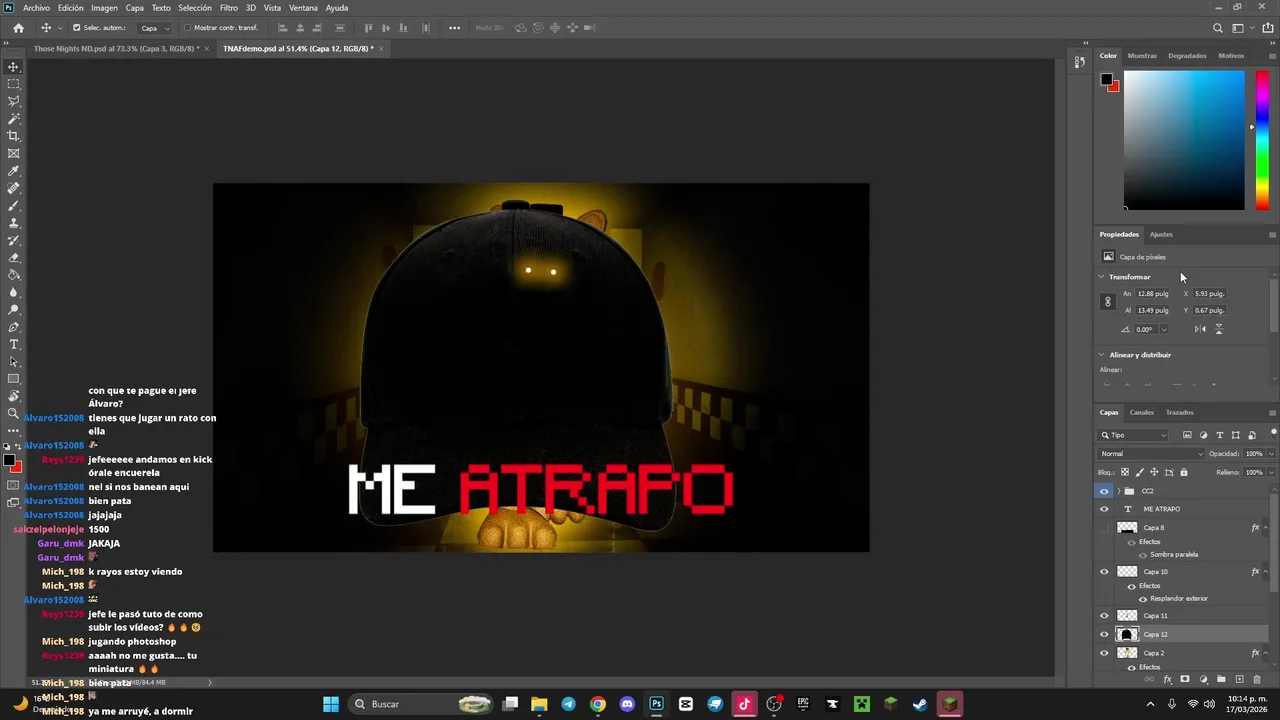Select the Rectangular Marquee tool
Screen dimensions: 1280x720
pyautogui.click(x=14, y=84)
